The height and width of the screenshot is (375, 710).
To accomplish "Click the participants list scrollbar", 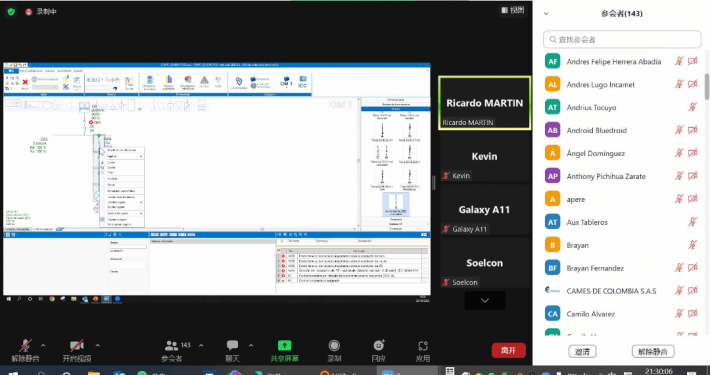I will 707,87.
